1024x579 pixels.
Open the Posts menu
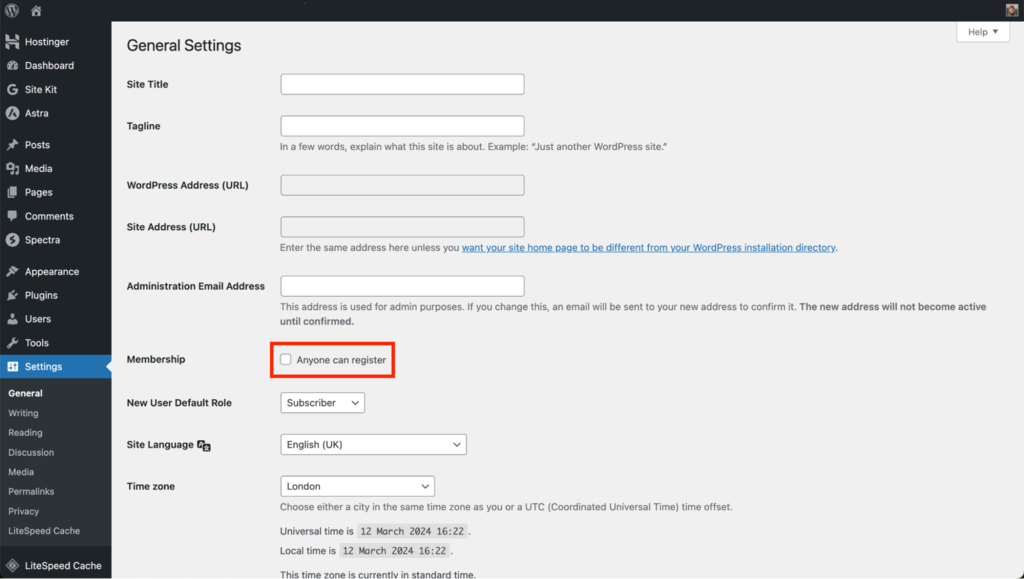(37, 145)
